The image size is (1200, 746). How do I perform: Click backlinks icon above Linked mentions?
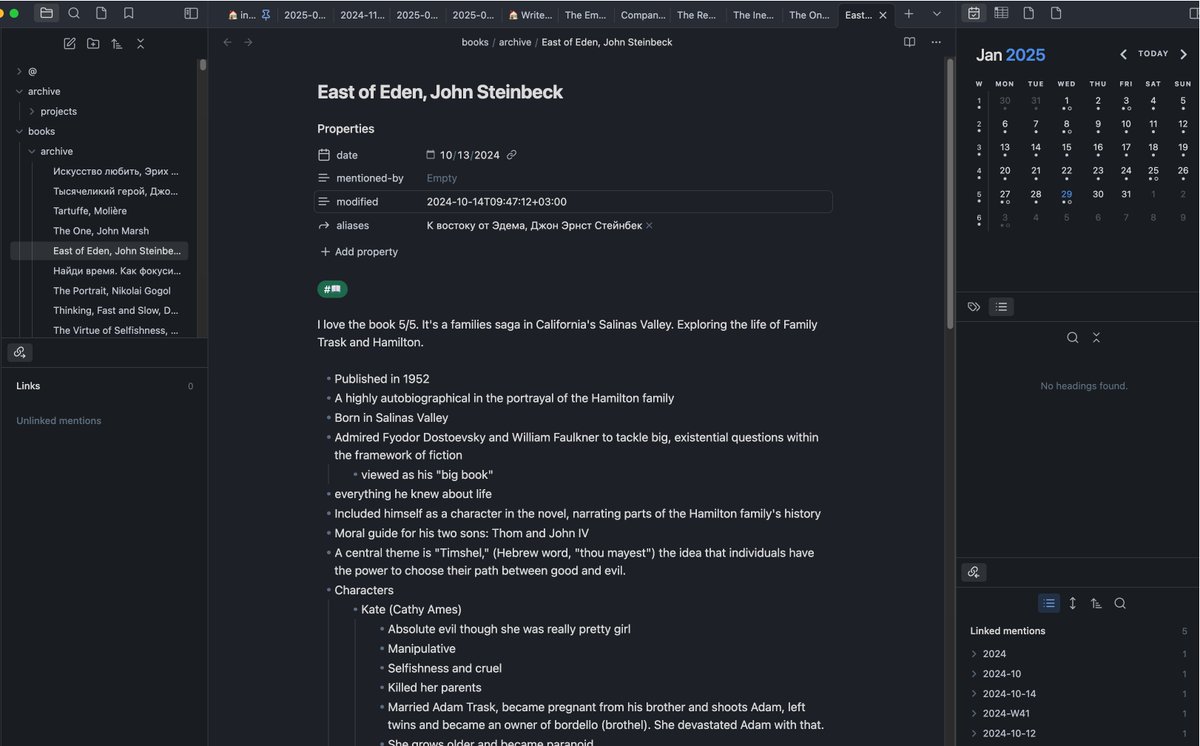coord(973,572)
